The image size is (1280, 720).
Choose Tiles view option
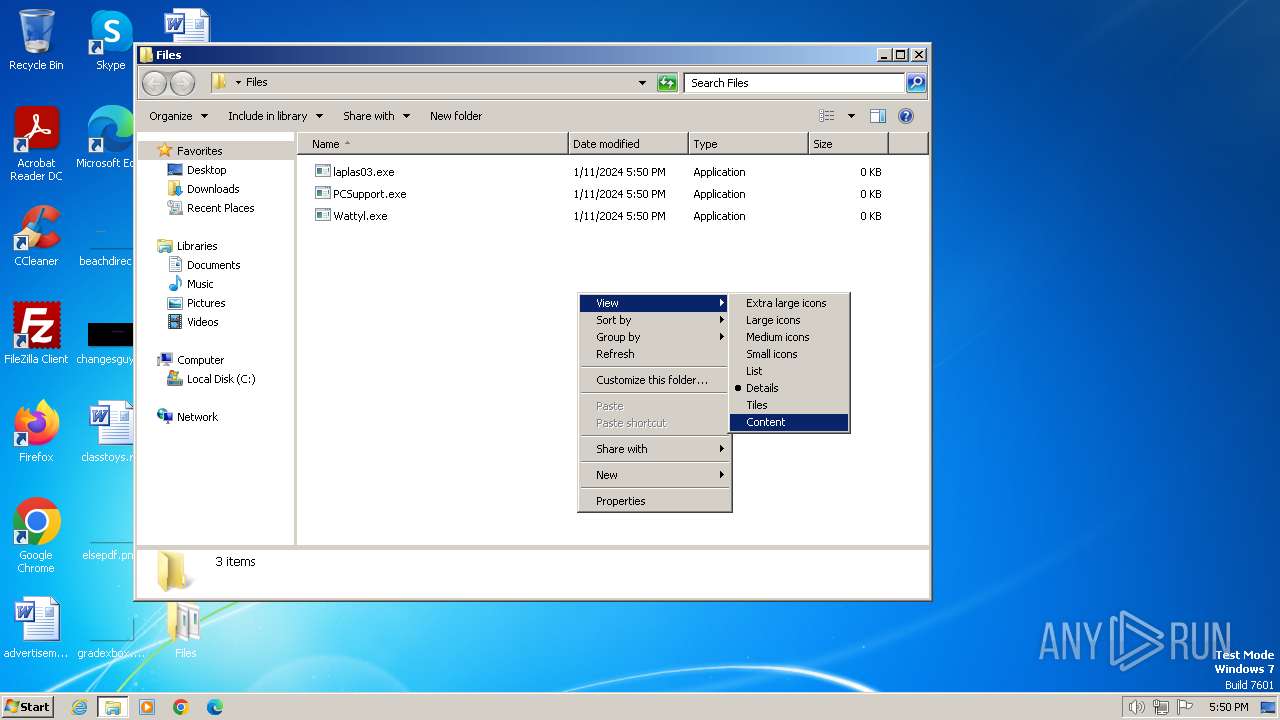[789, 405]
